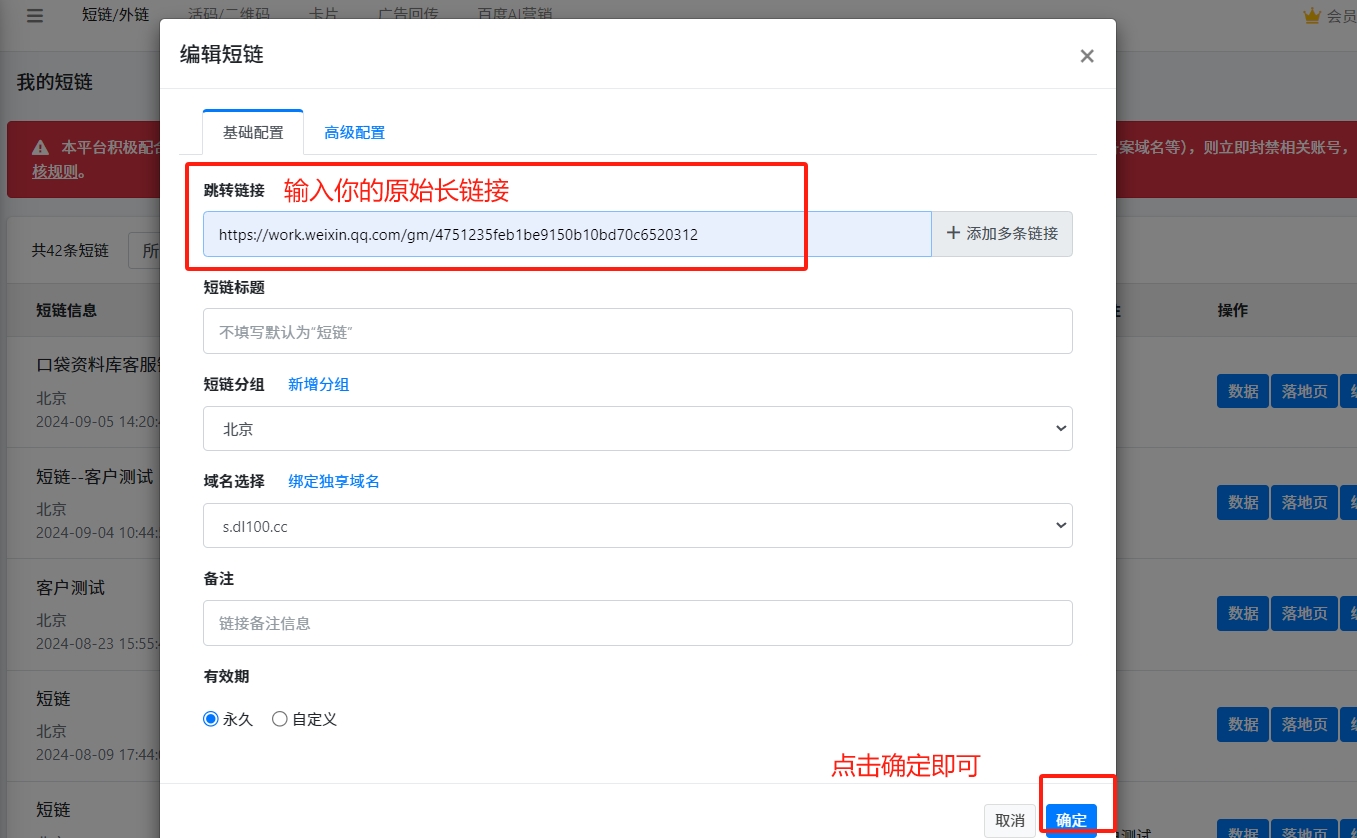Viewport: 1357px width, 838px height.
Task: Click the warning triangle icon in banner
Action: [x=40, y=148]
